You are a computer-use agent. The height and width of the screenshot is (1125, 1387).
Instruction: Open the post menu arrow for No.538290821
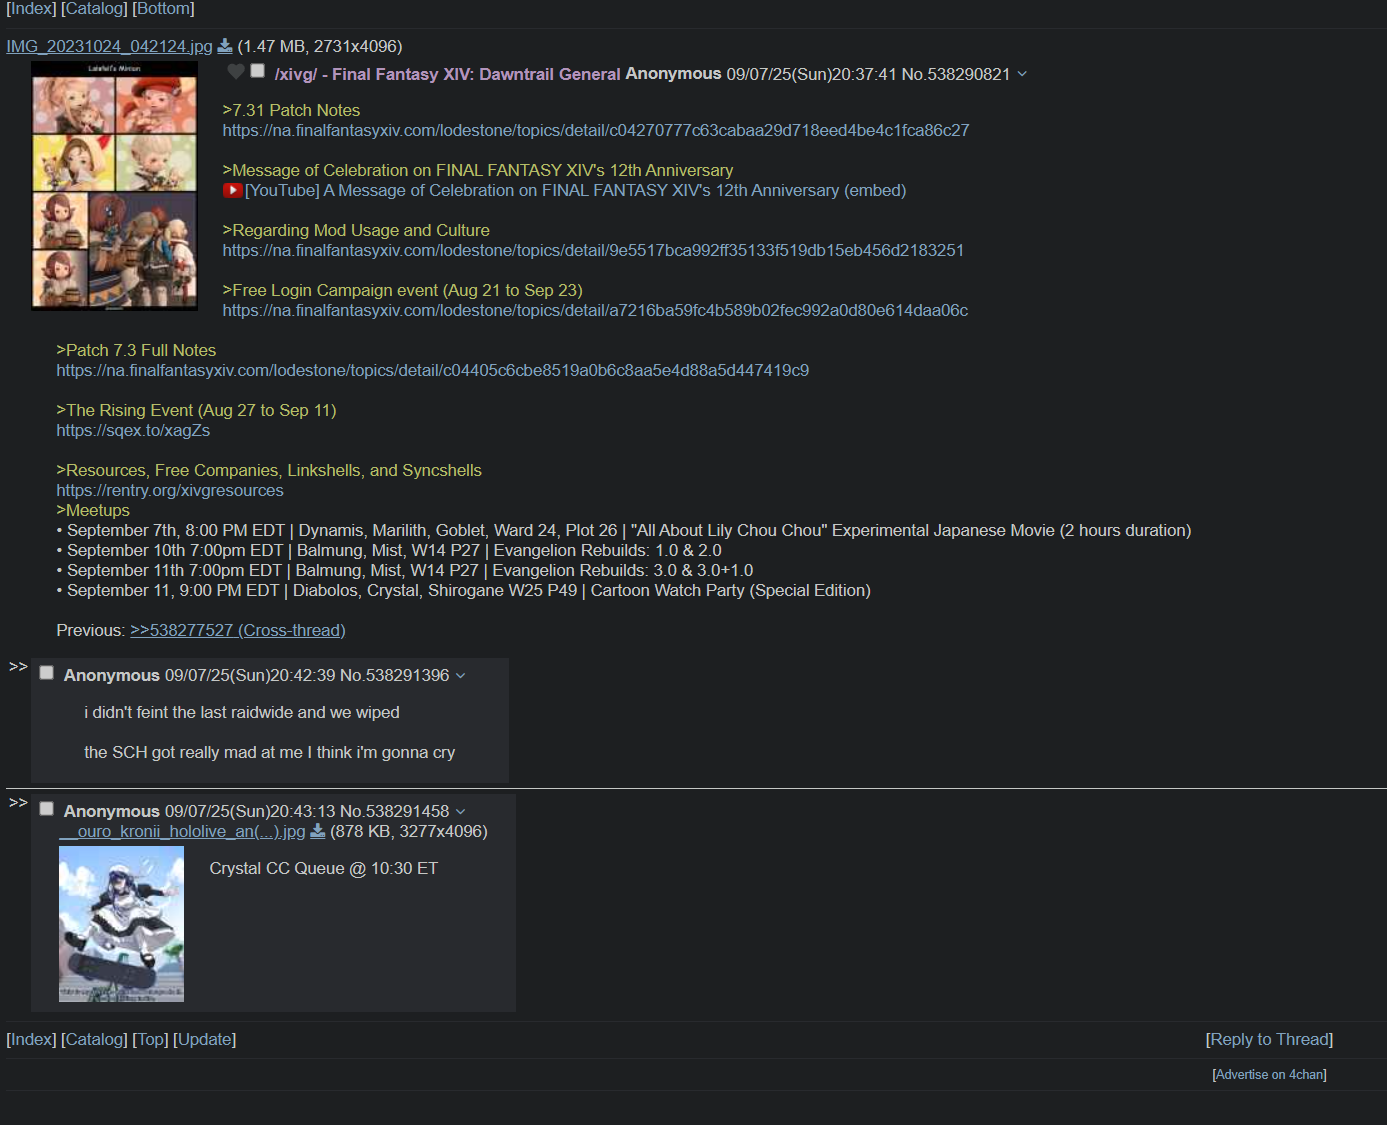[x=1022, y=74]
